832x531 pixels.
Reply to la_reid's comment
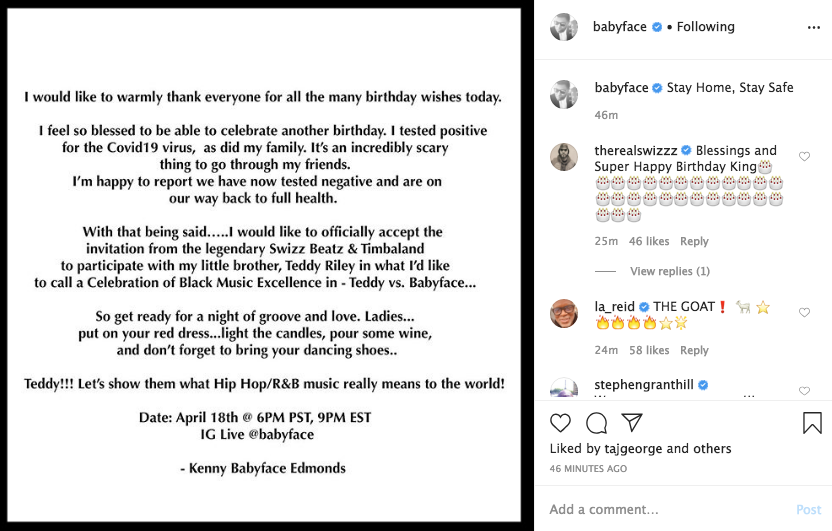click(694, 351)
